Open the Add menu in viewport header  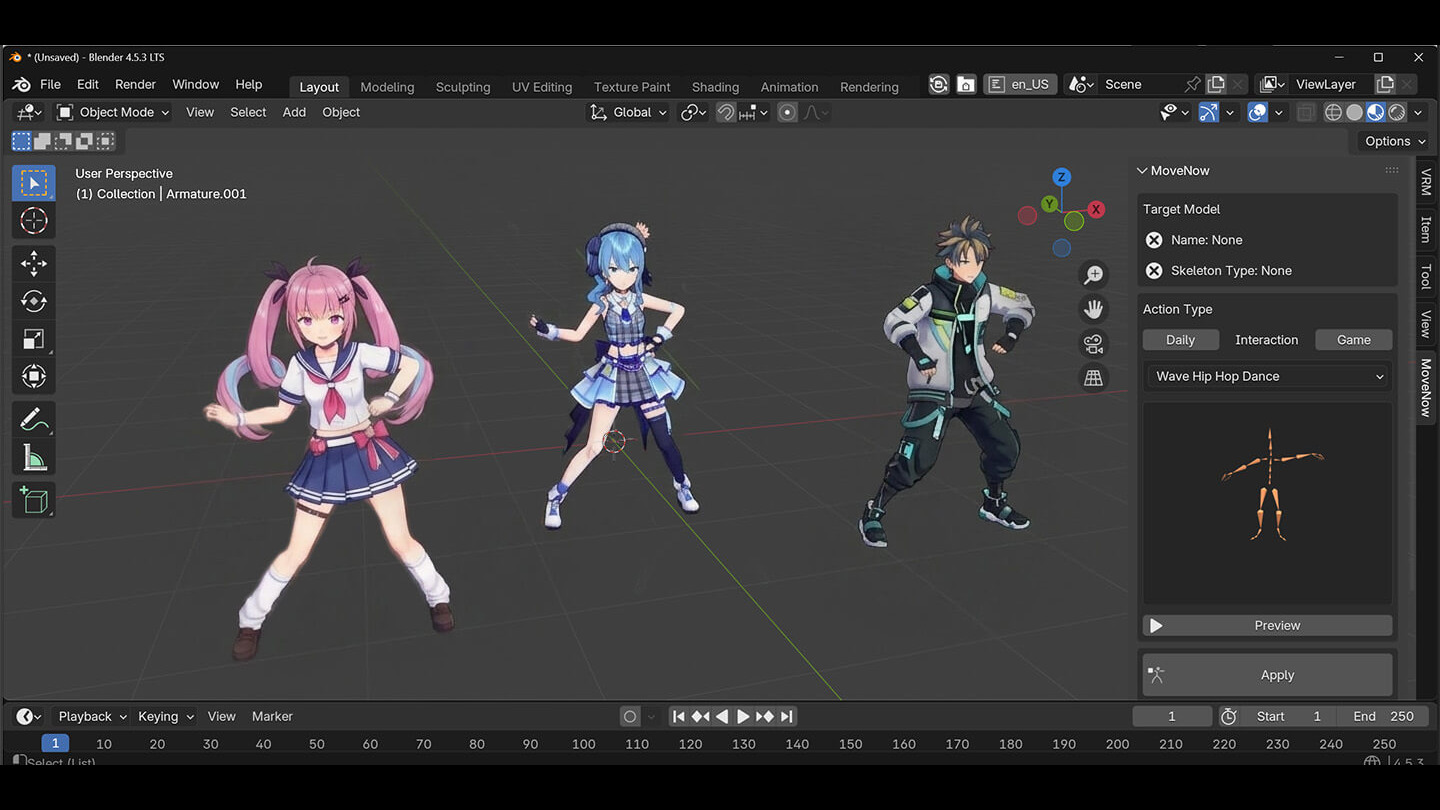tap(294, 112)
